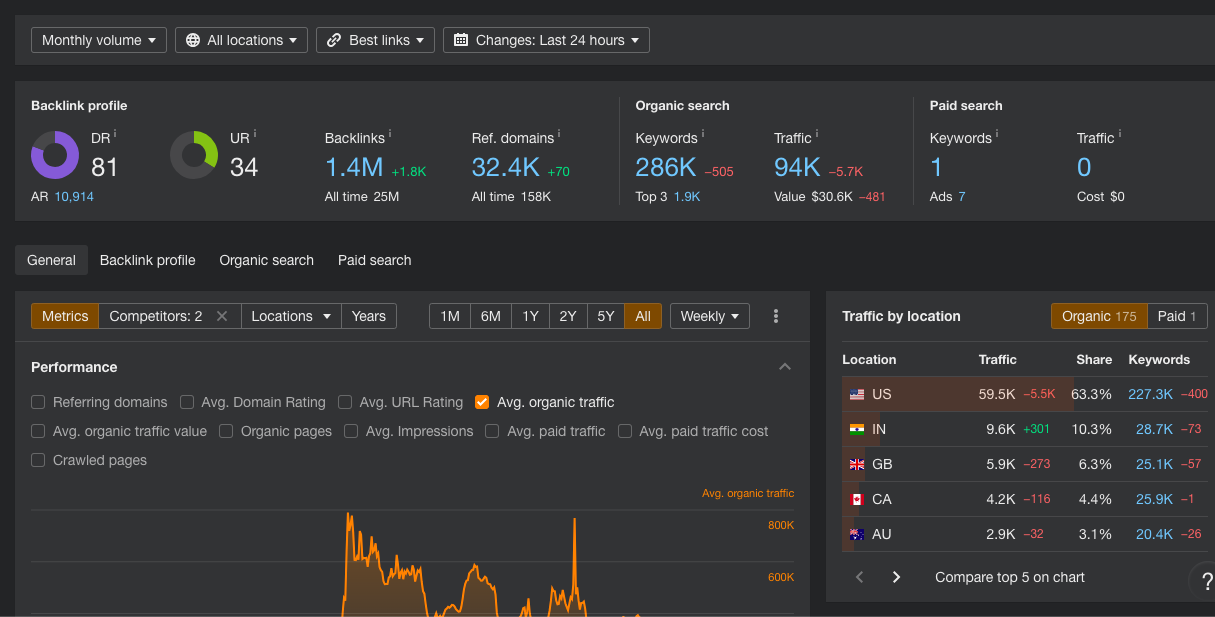This screenshot has width=1215, height=617.
Task: Switch to the Organic search tab
Action: 267,260
